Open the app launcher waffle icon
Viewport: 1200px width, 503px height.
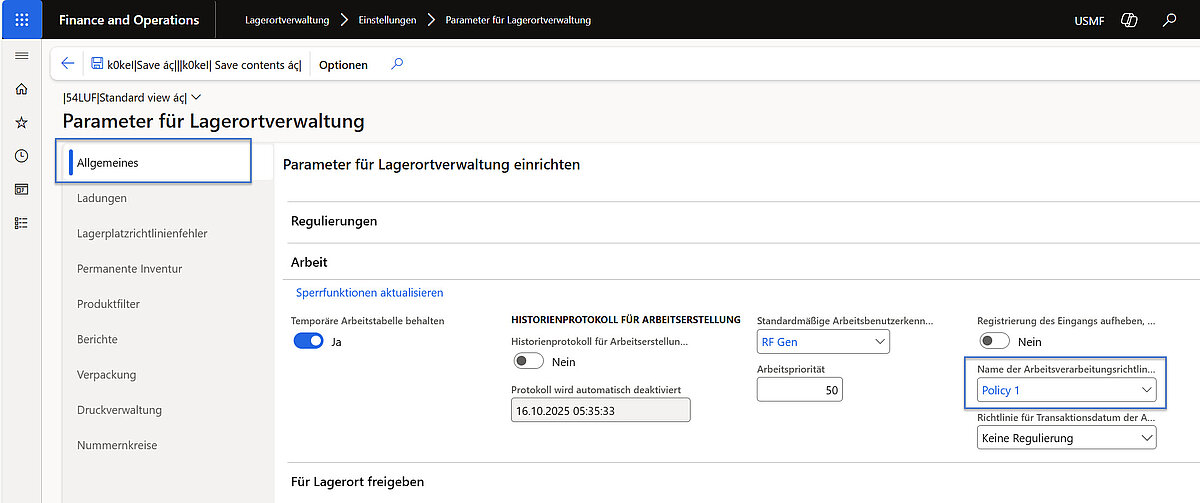(22, 20)
